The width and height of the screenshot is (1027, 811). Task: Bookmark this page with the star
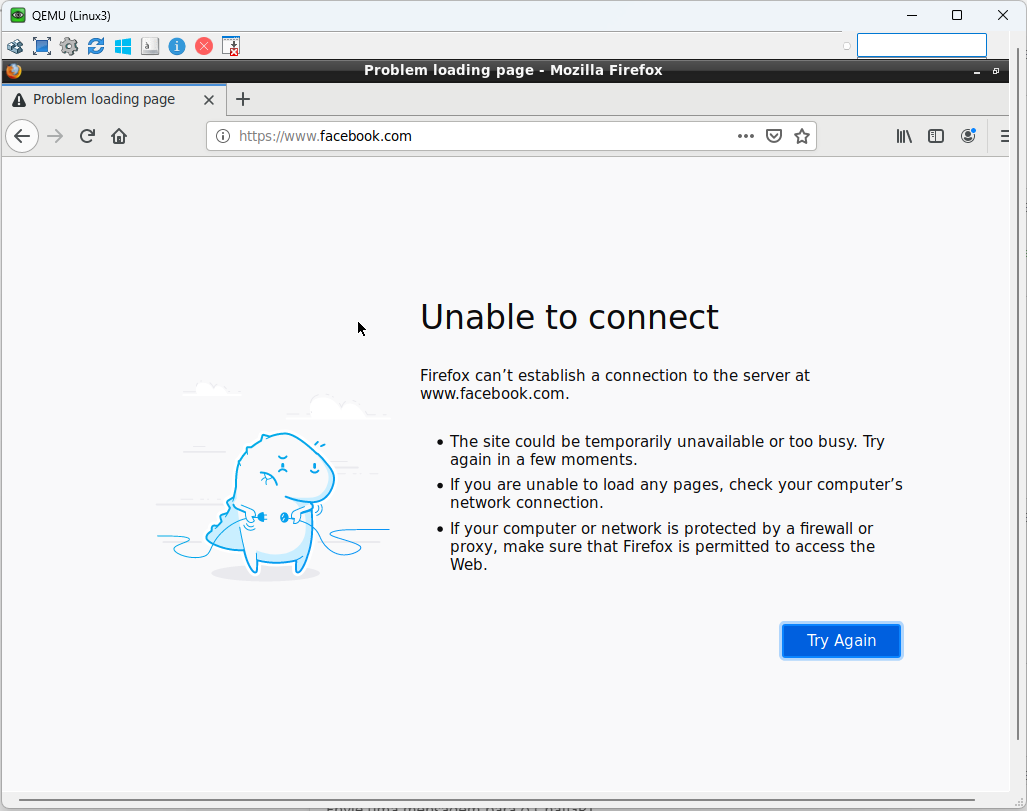(802, 136)
